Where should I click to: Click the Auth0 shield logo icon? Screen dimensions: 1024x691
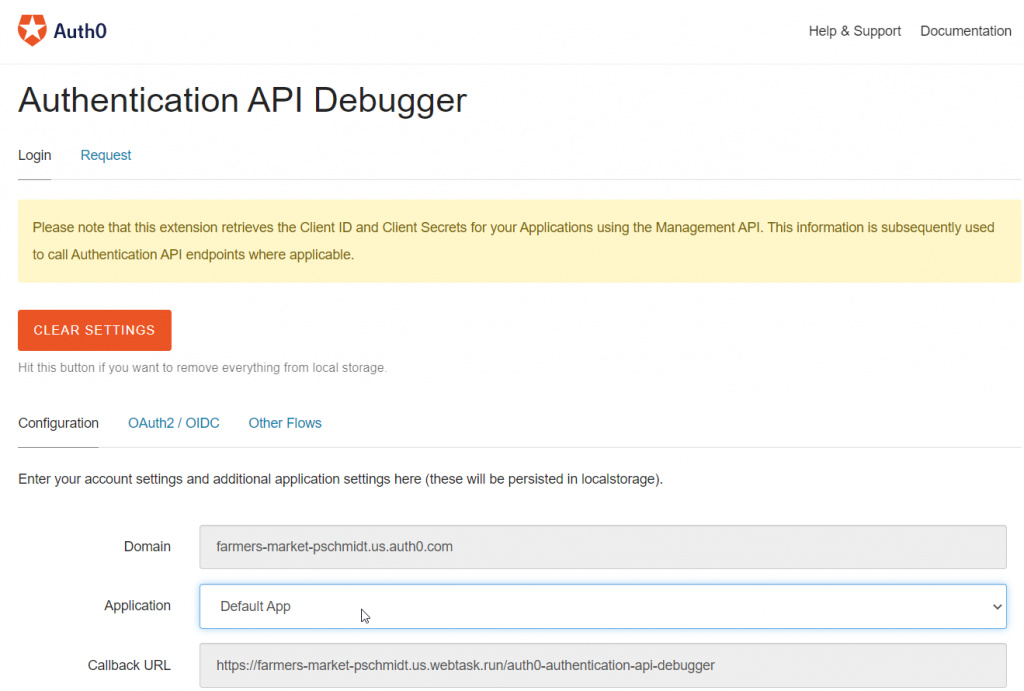31,30
